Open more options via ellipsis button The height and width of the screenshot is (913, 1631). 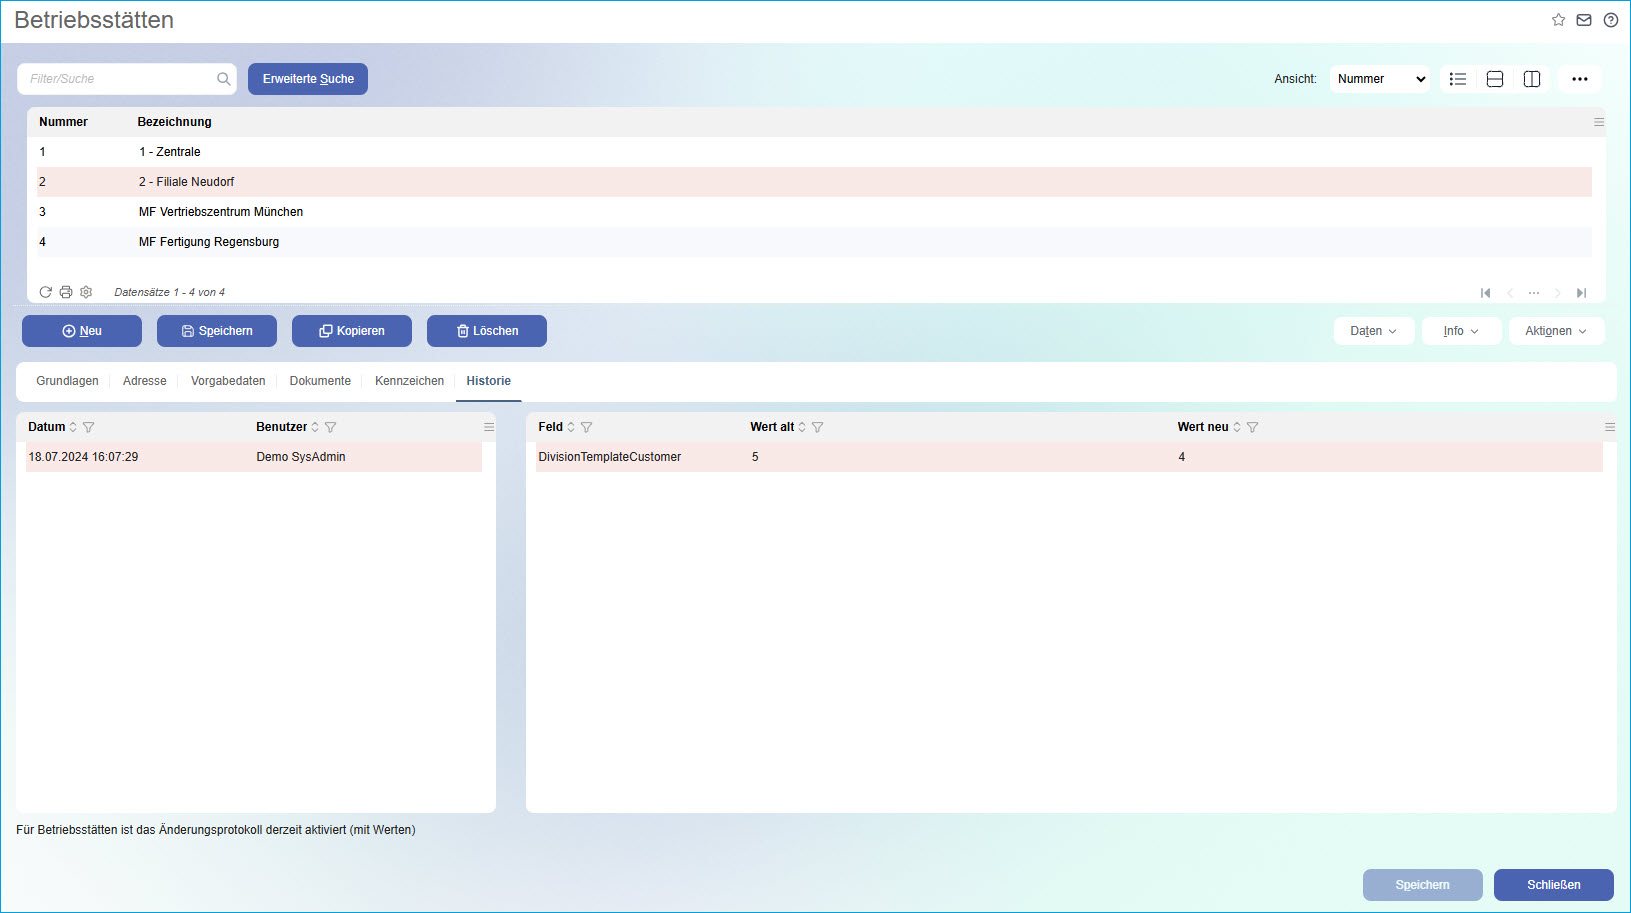(1580, 78)
